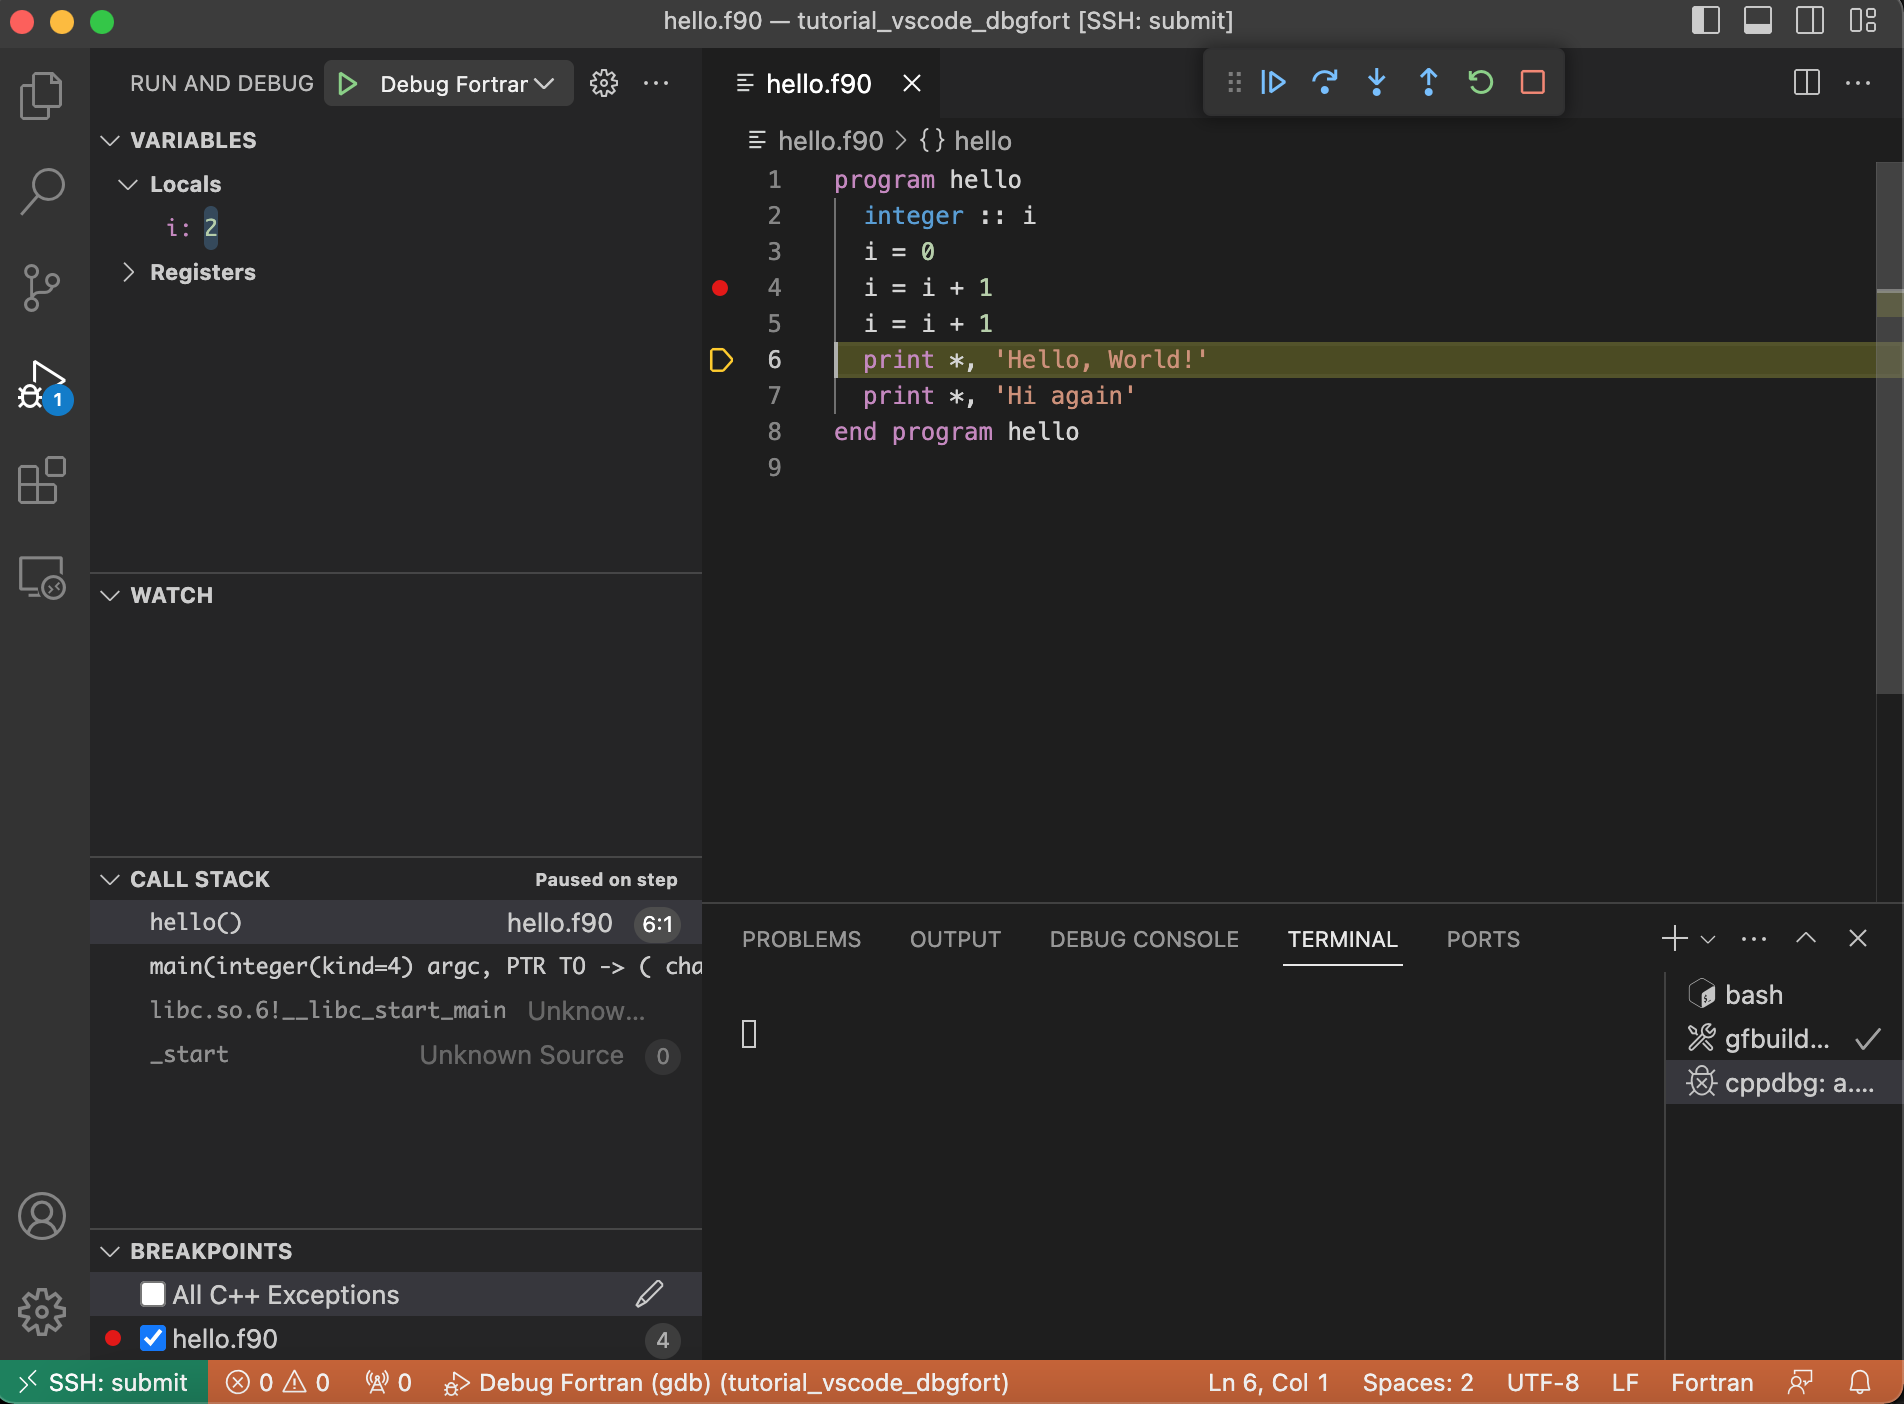Viewport: 1904px width, 1404px height.
Task: Switch to the DEBUG CONSOLE tab
Action: click(1143, 939)
